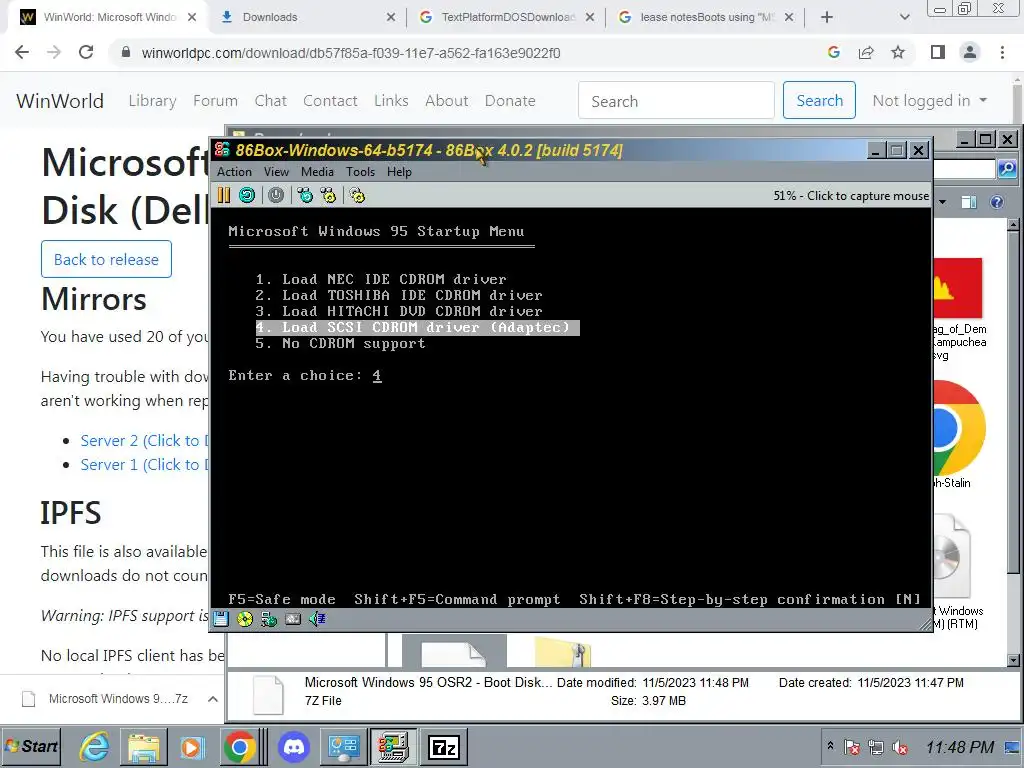Click highlighted Load SCSI CDROM driver option

coord(417,327)
